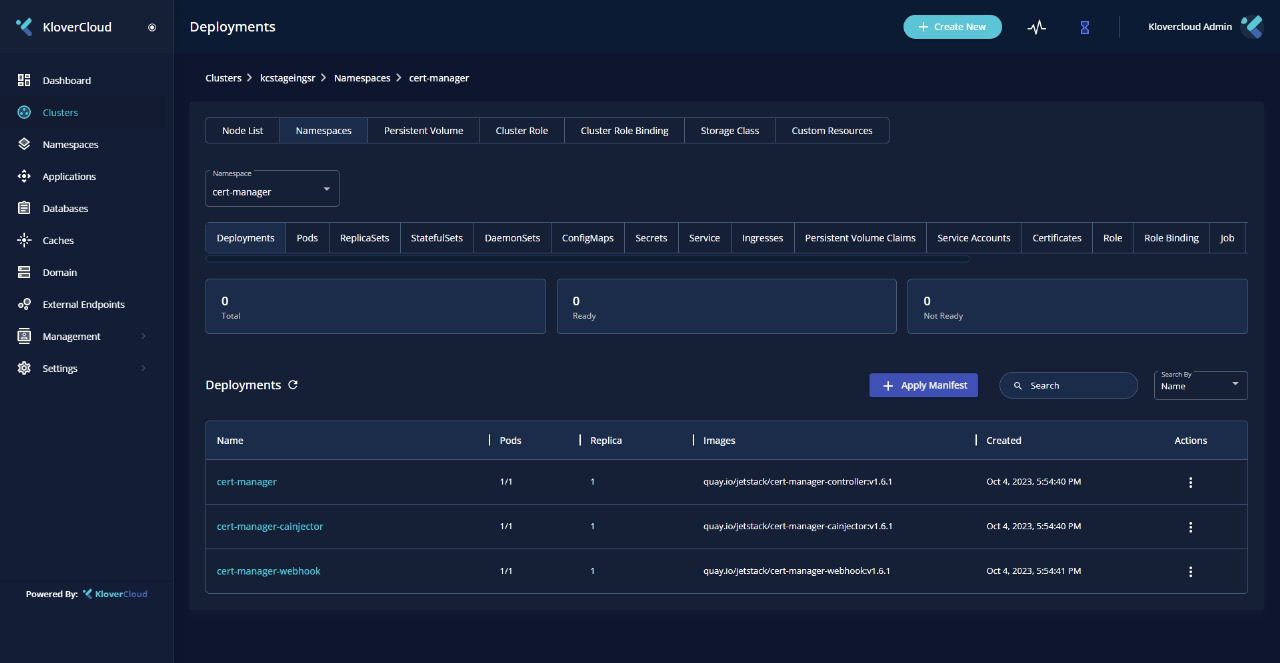Open the Namespace cert-manager dropdown
This screenshot has height=663, width=1280.
[272, 189]
